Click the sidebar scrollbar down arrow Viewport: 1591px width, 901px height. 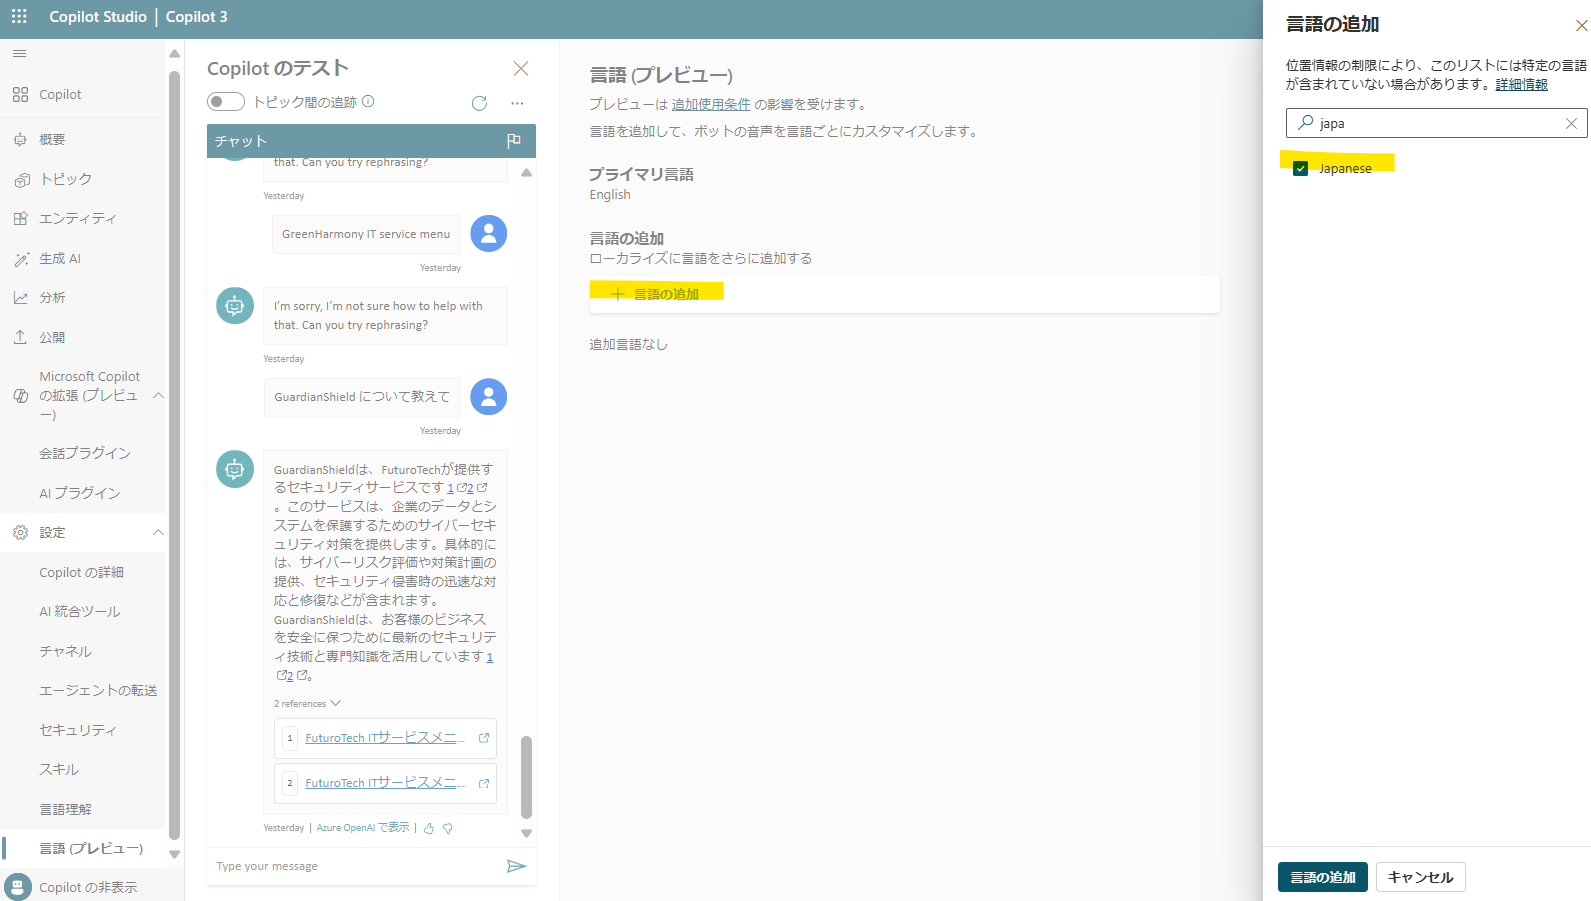pyautogui.click(x=175, y=855)
